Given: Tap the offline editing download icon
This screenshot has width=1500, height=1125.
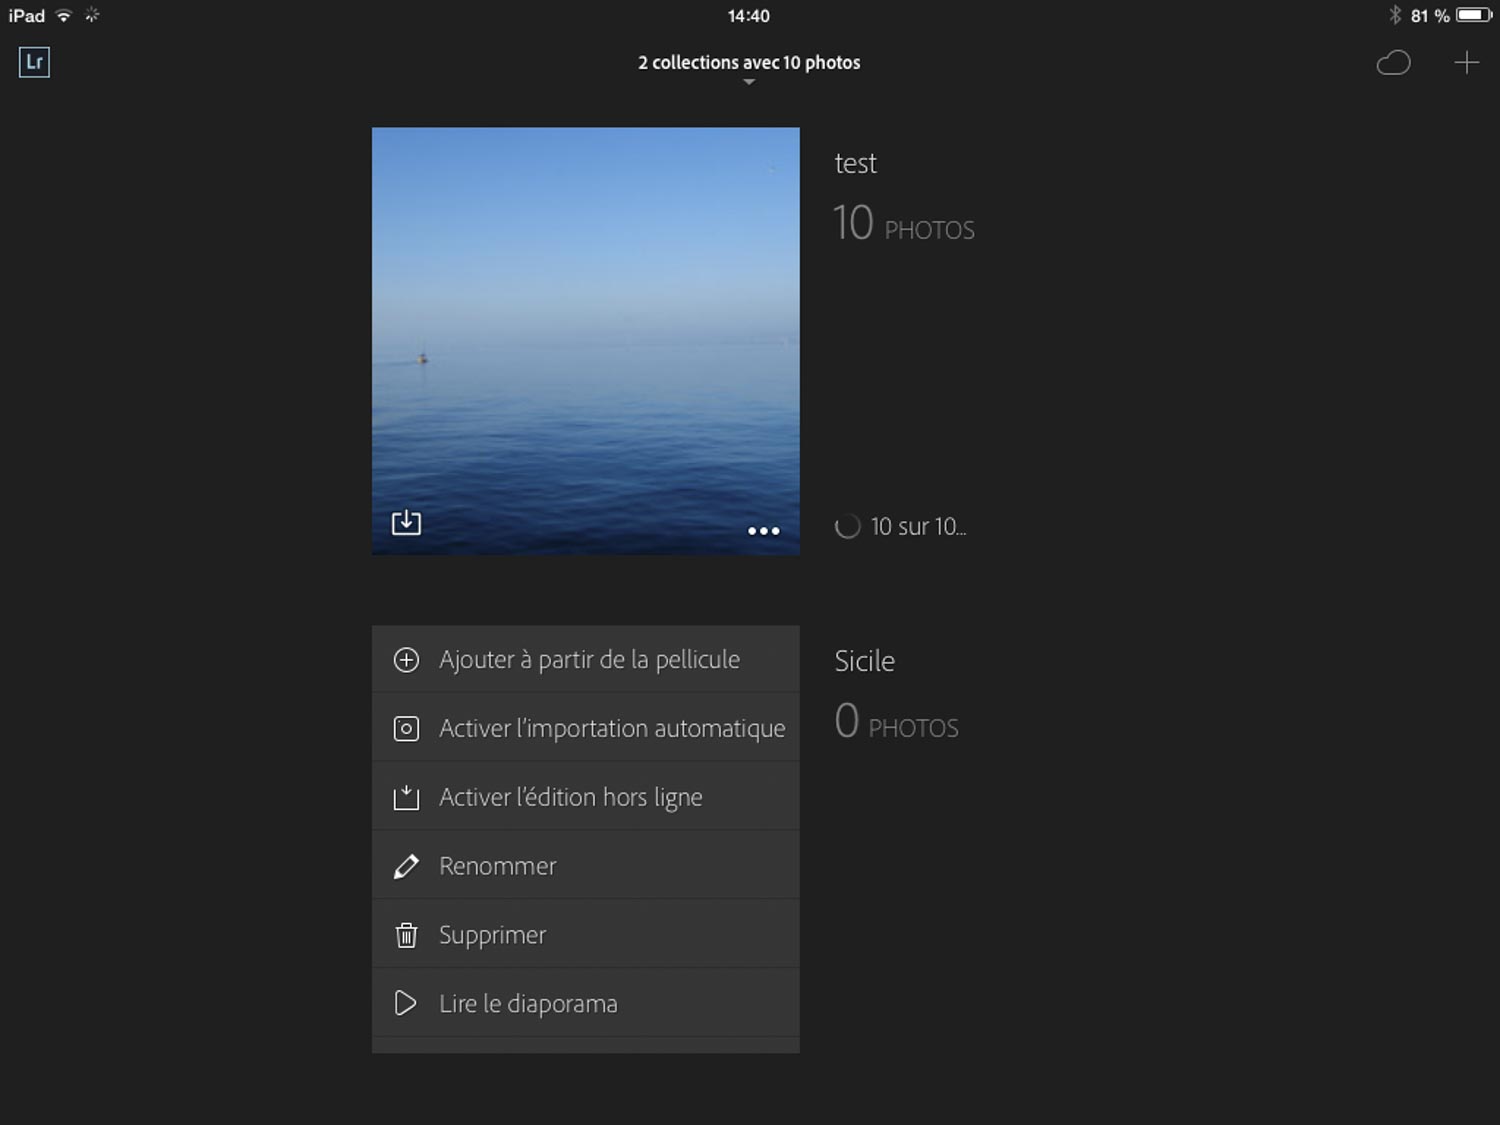Looking at the screenshot, I should (406, 797).
